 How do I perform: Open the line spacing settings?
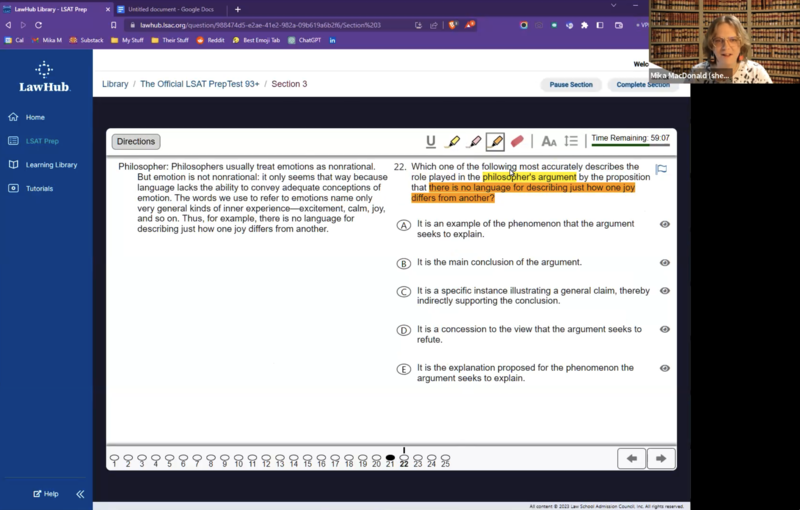point(571,142)
